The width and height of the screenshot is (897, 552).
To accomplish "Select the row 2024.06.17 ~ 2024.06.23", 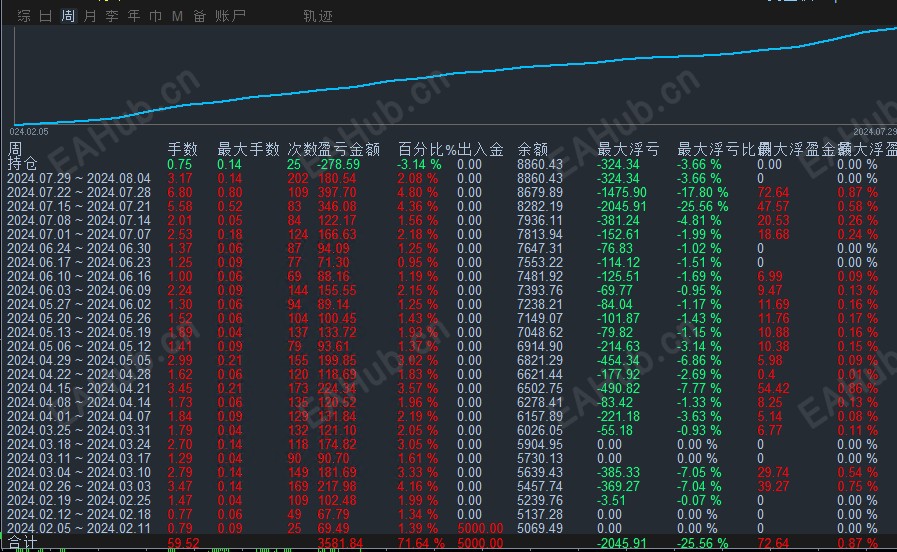I will coord(448,263).
